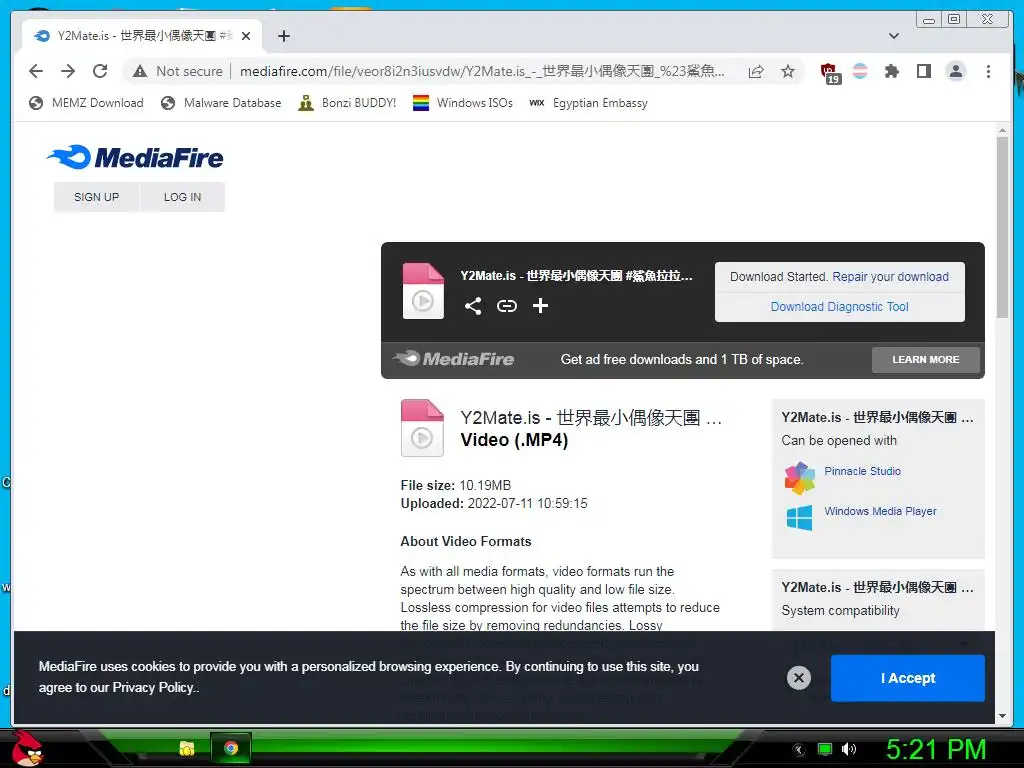Open the Bonzi BUDDY! bookmark
This screenshot has width=1024, height=768.
(x=347, y=103)
